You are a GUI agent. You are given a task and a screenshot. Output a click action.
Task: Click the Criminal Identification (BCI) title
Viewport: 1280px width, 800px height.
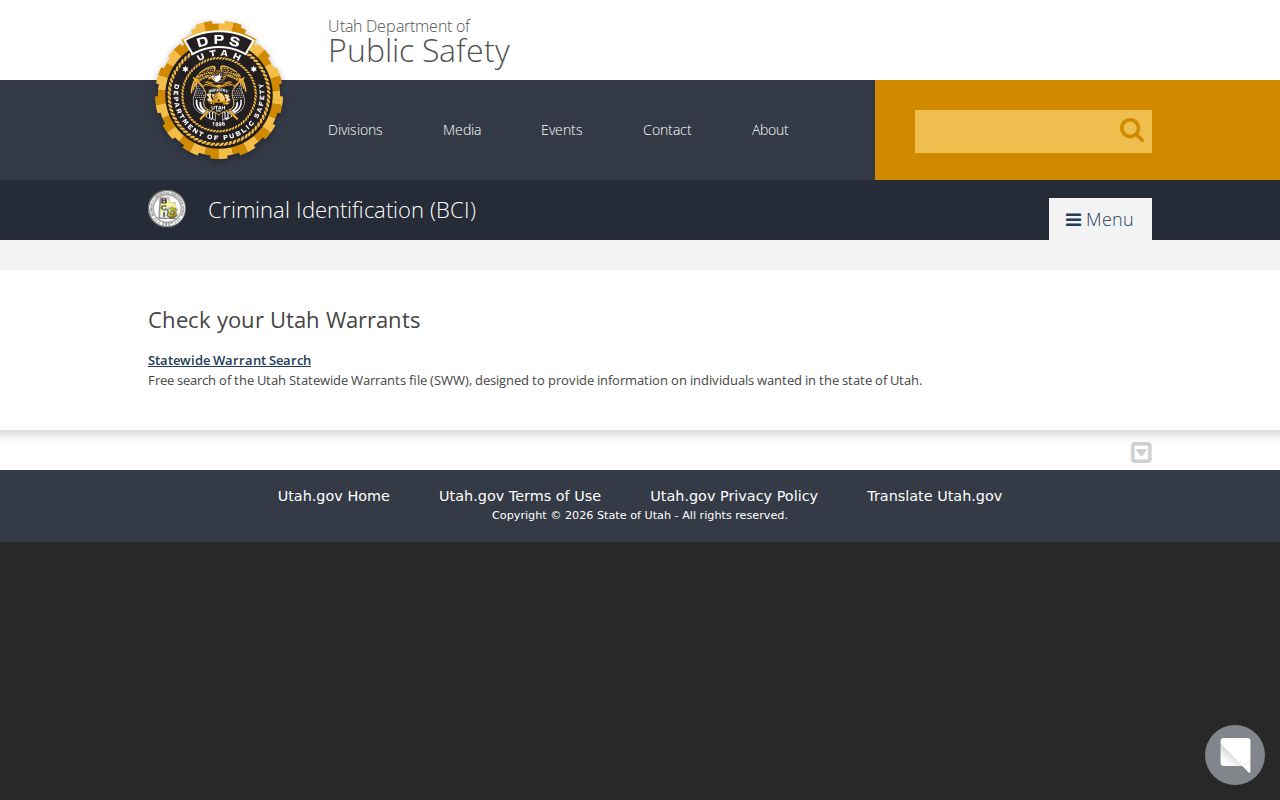(x=342, y=210)
